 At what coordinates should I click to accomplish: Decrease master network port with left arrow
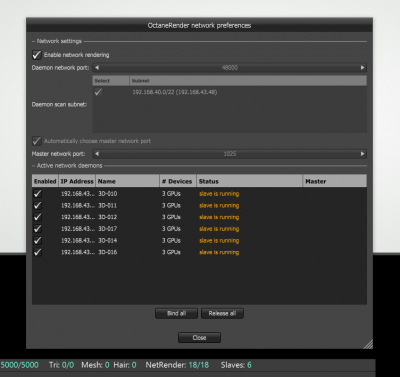[97, 154]
